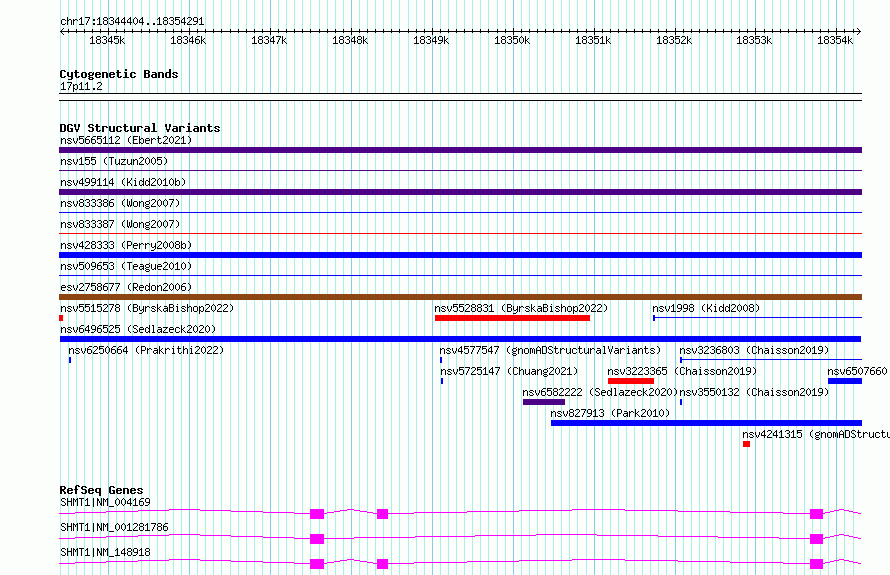Screen dimensions: 890x575
Task: Click nsv833387 (Wong2007) label
Action: coord(120,224)
